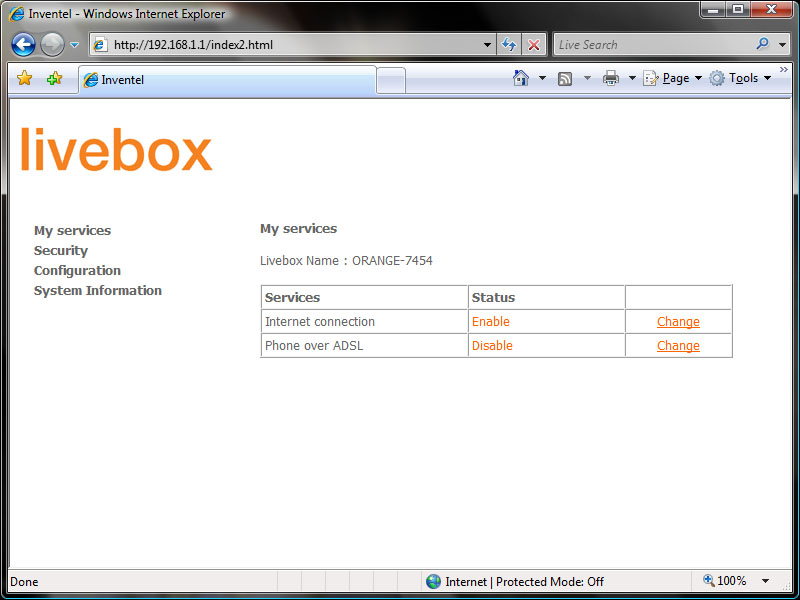Open the Page menu

tap(672, 78)
